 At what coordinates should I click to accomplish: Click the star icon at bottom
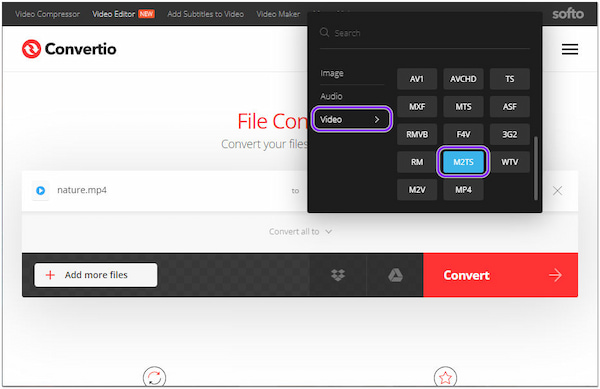pos(445,378)
